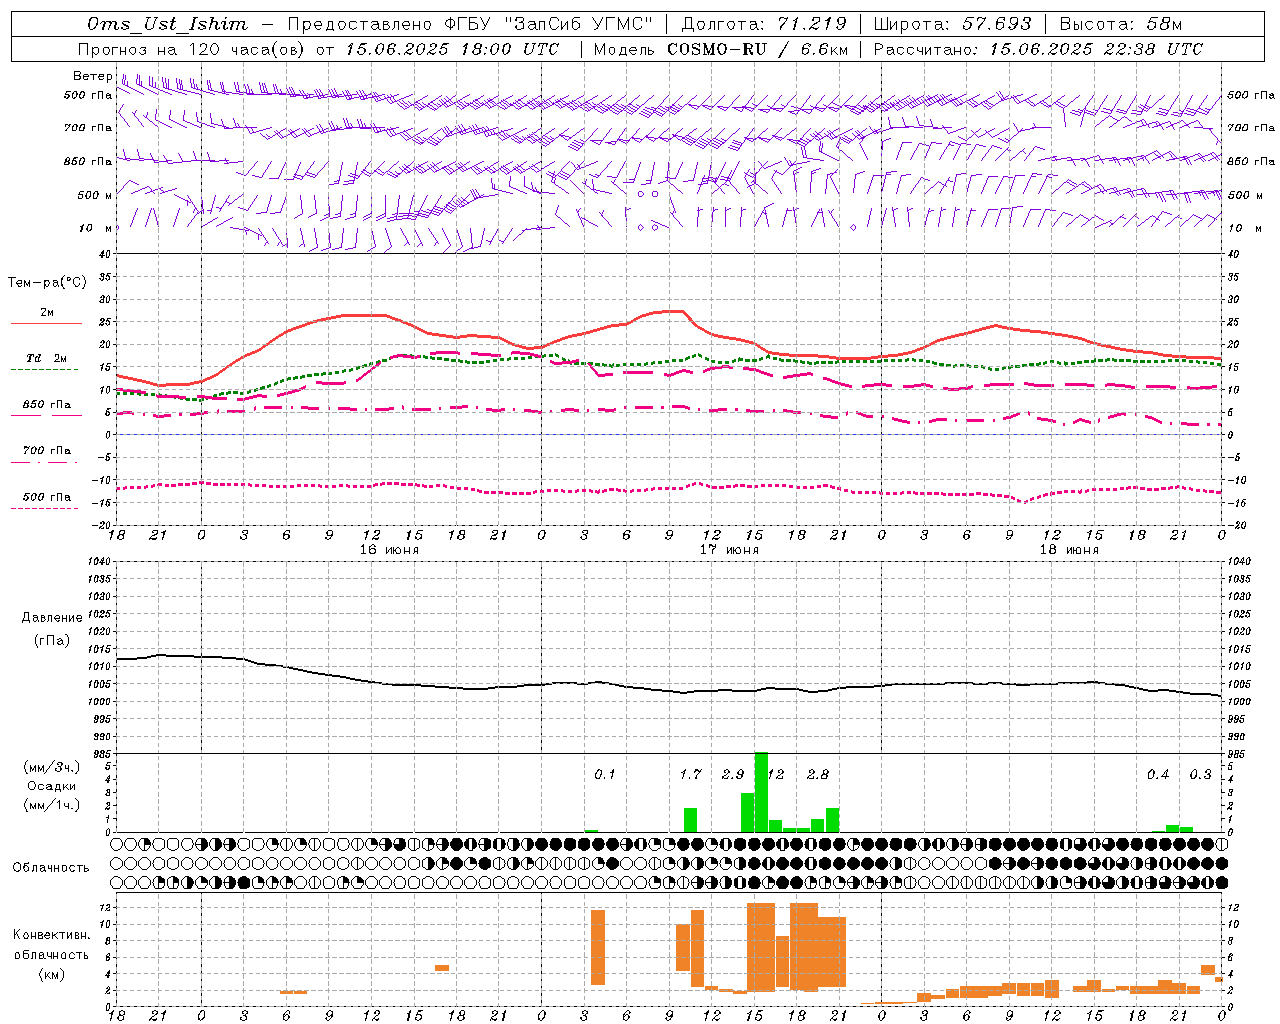Click the forecast start time 15.06.2025 18:00 UTC
Screen dimensions: 1280x1024
(452, 49)
